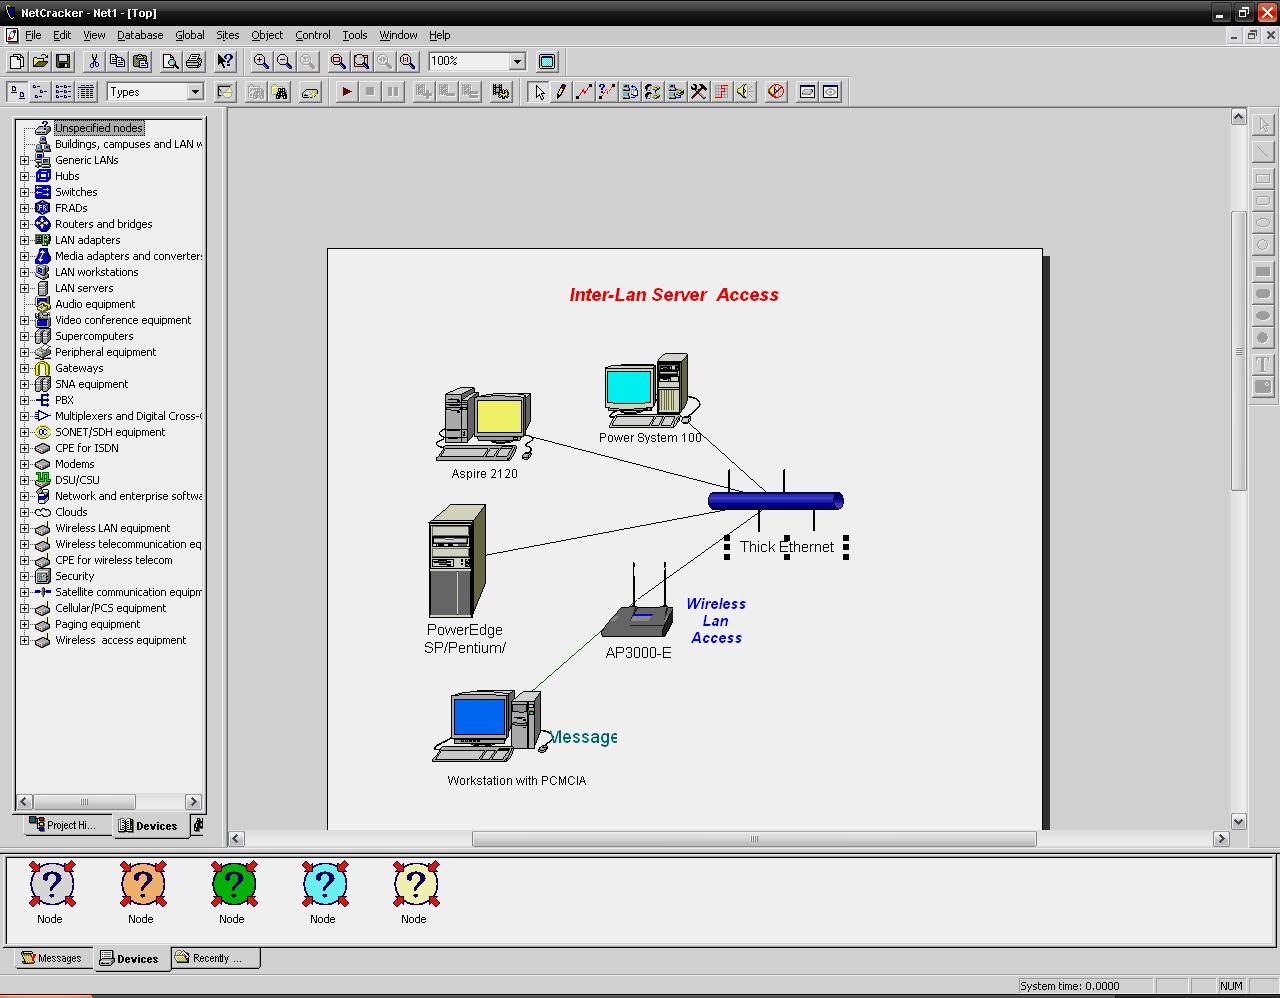Select Audio equipment in the tree
1280x998 pixels.
pyautogui.click(x=95, y=304)
